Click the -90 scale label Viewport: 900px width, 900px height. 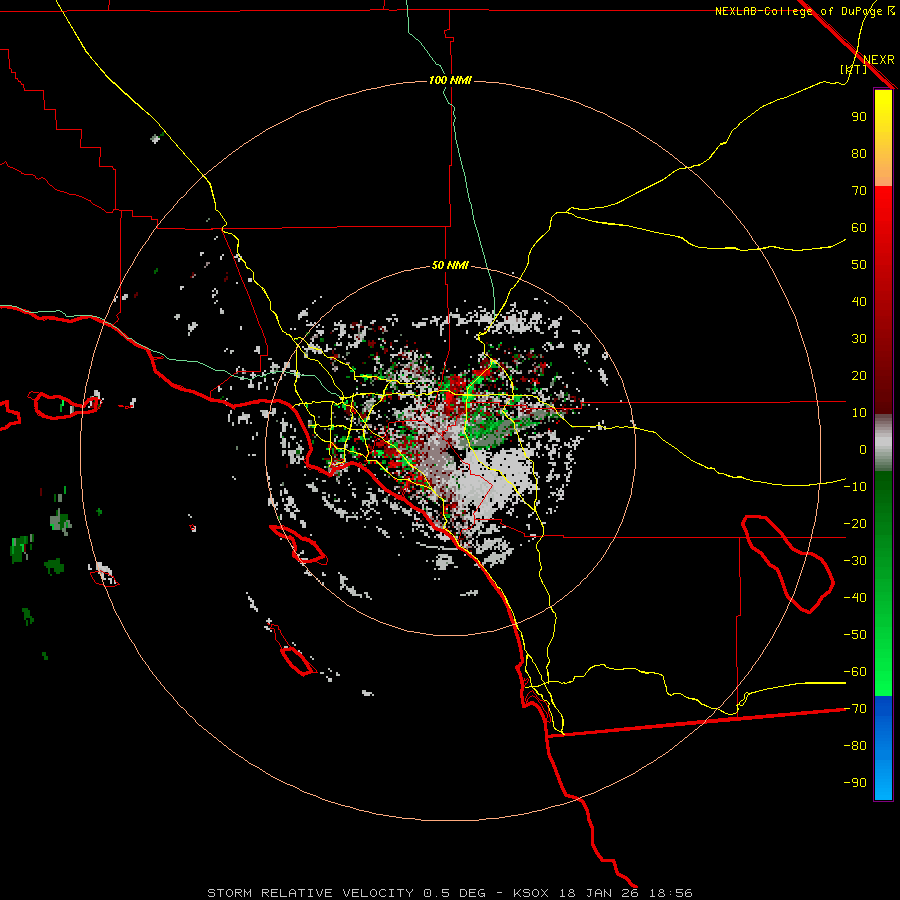click(855, 783)
